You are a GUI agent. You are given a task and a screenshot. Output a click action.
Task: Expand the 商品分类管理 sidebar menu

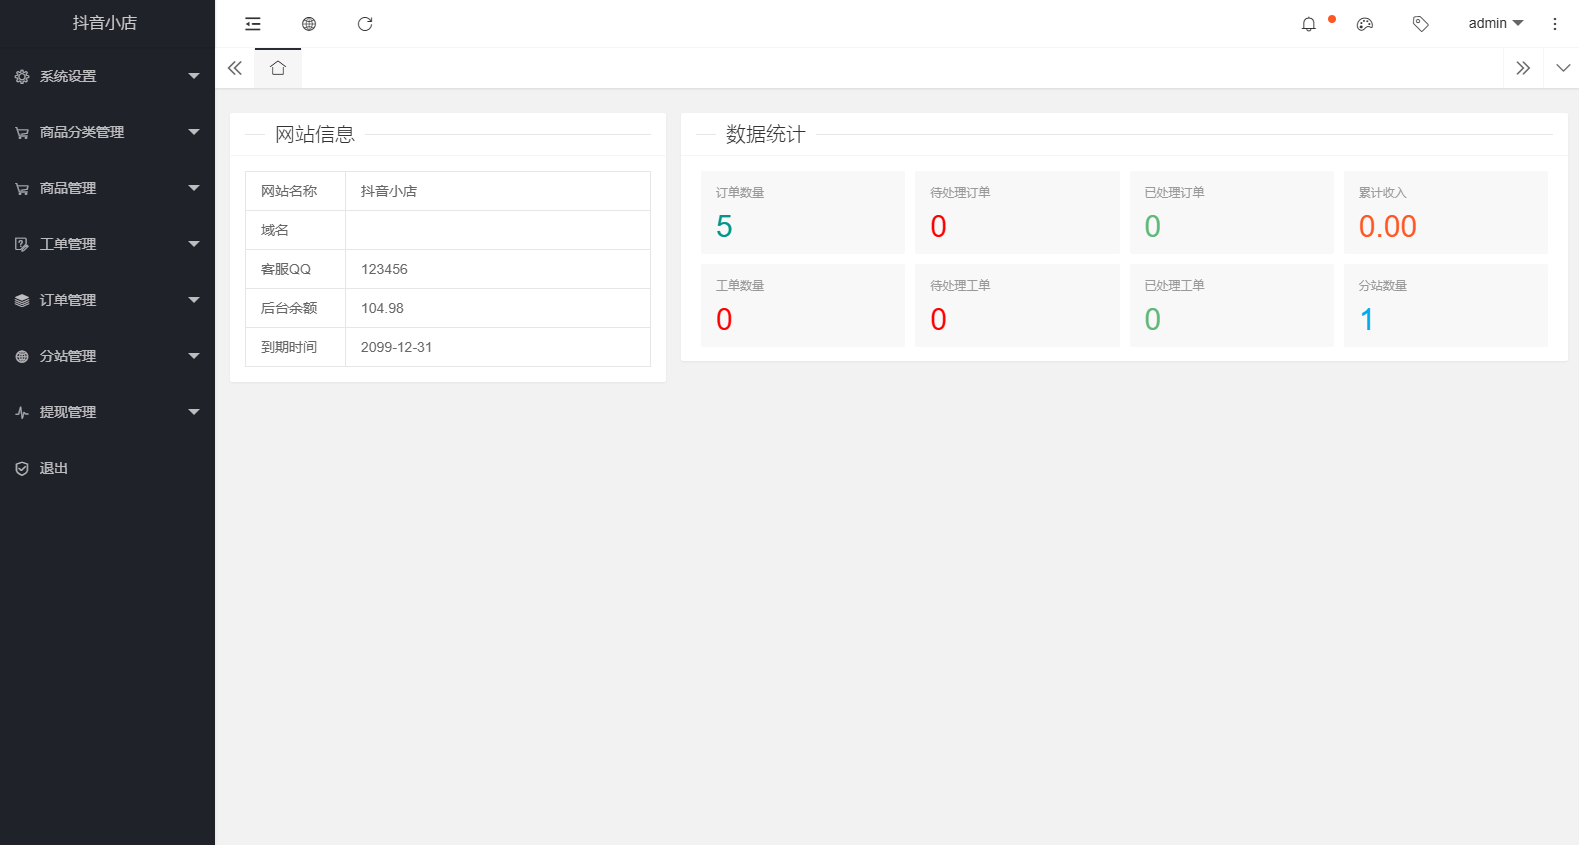[x=107, y=132]
